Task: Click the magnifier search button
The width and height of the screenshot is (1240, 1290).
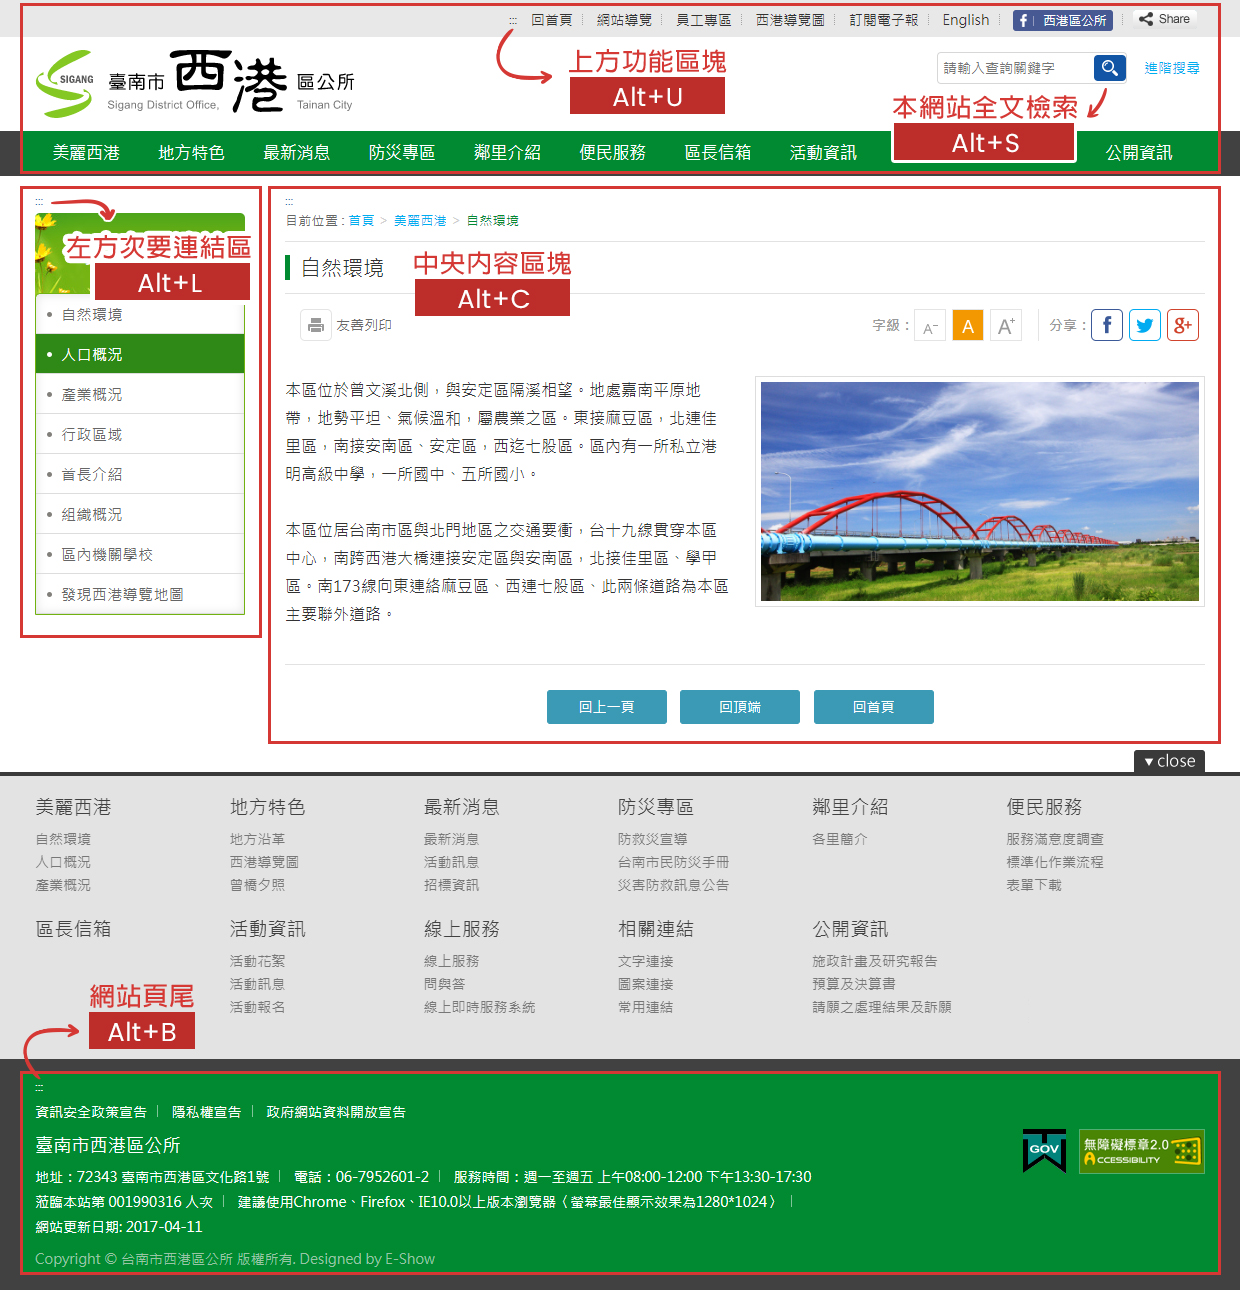Action: point(1109,68)
